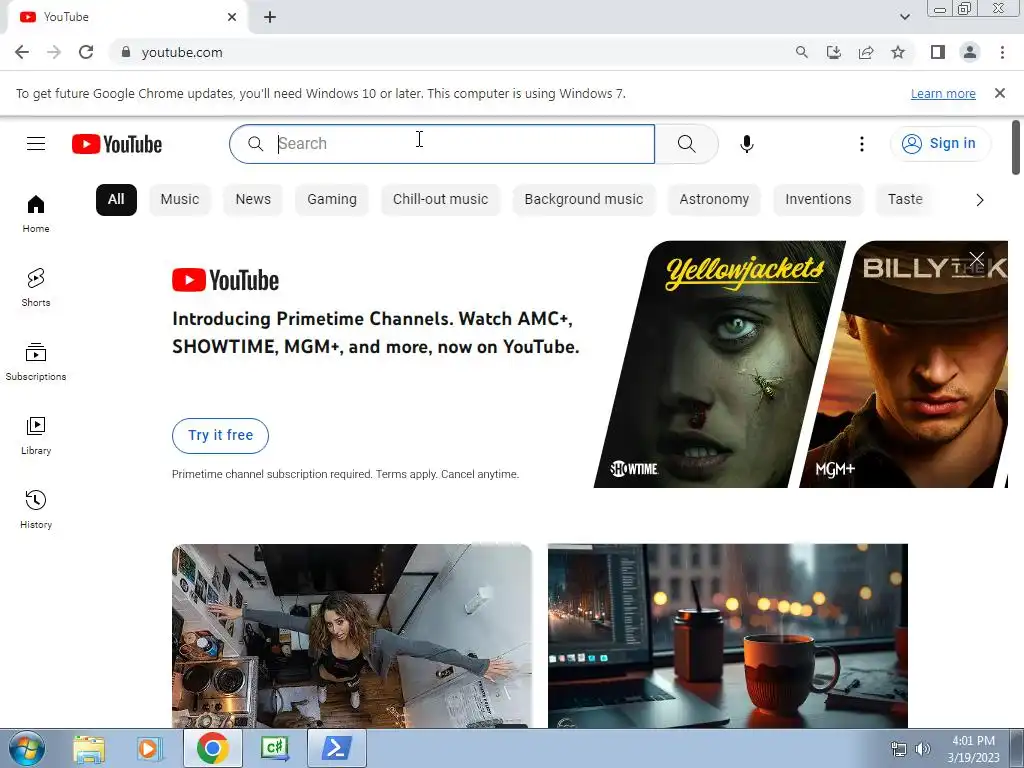Open Subscriptions from the sidebar
Viewport: 1024px width, 768px height.
click(x=36, y=361)
